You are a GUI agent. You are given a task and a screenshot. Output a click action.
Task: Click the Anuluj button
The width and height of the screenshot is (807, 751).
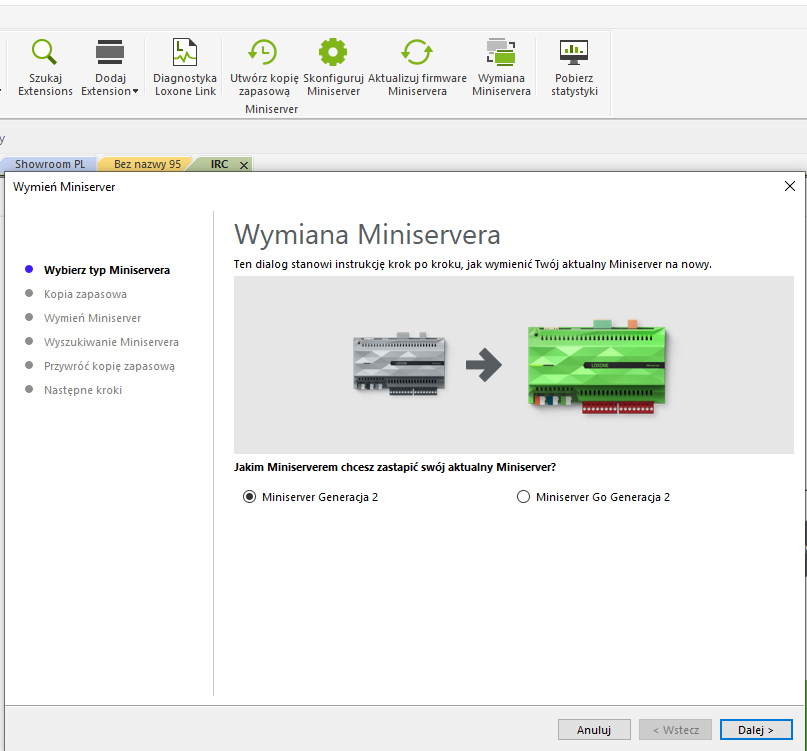(594, 730)
